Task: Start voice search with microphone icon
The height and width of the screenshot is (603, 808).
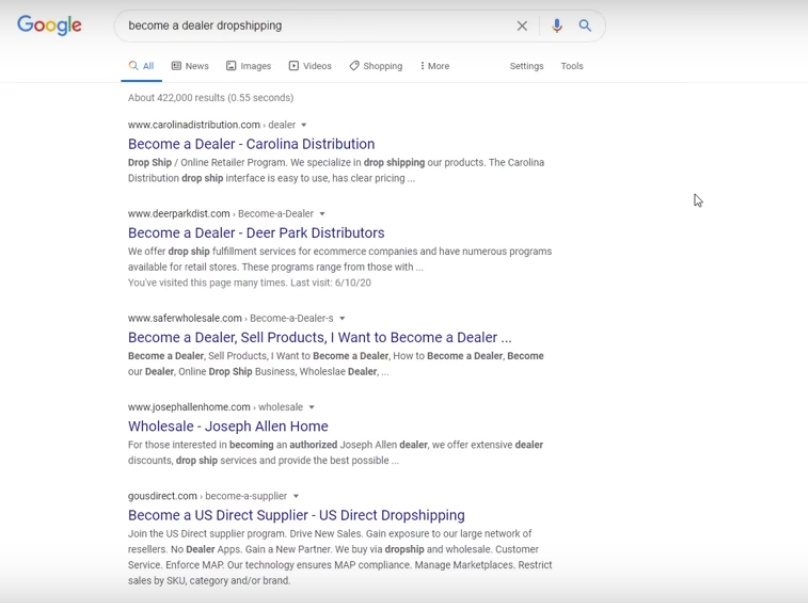Action: coord(557,26)
